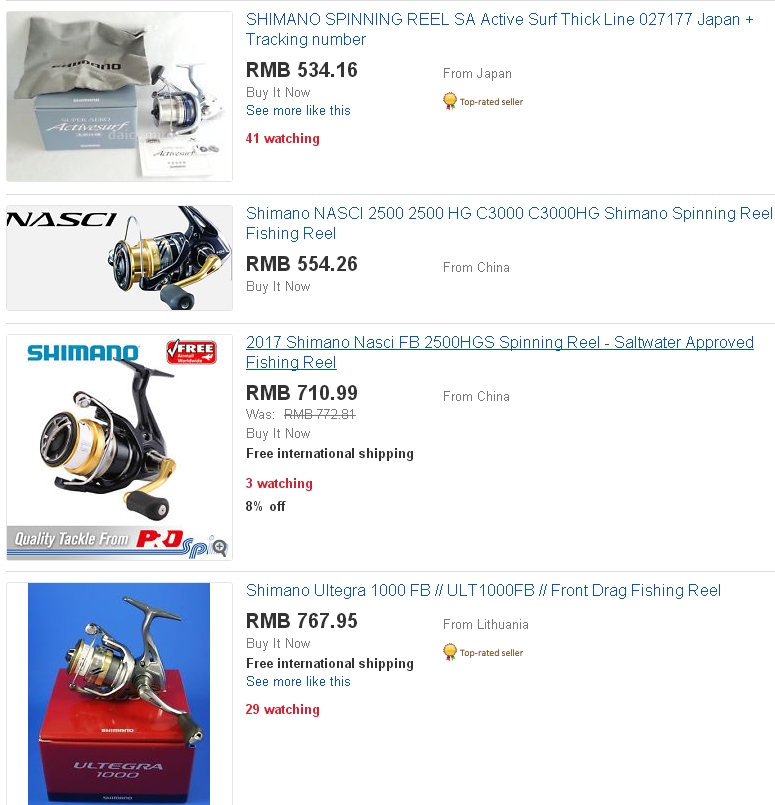Open the Shimano Nasci FB ProSpin thumbnail

pyautogui.click(x=119, y=447)
